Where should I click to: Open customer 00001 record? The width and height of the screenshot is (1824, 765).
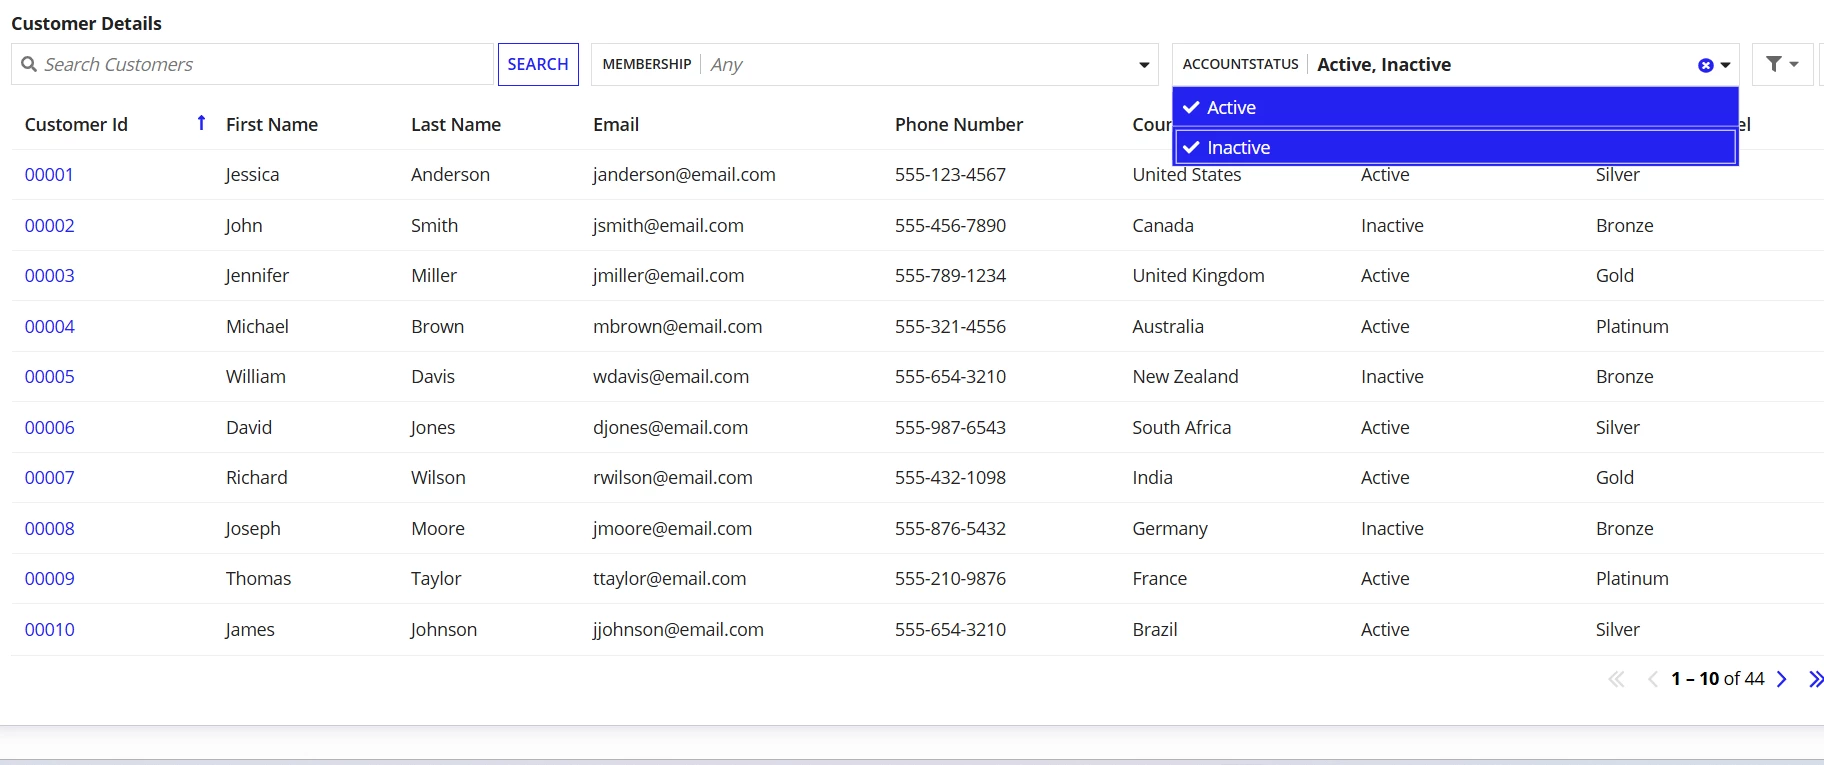[49, 174]
